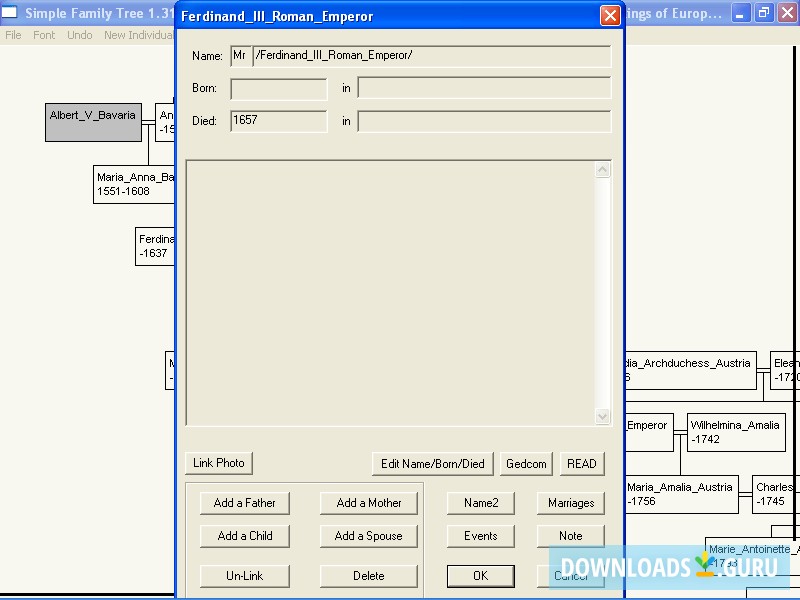Select the Wilhelmina_Amalia -1742 box
This screenshot has width=800, height=600.
point(736,432)
